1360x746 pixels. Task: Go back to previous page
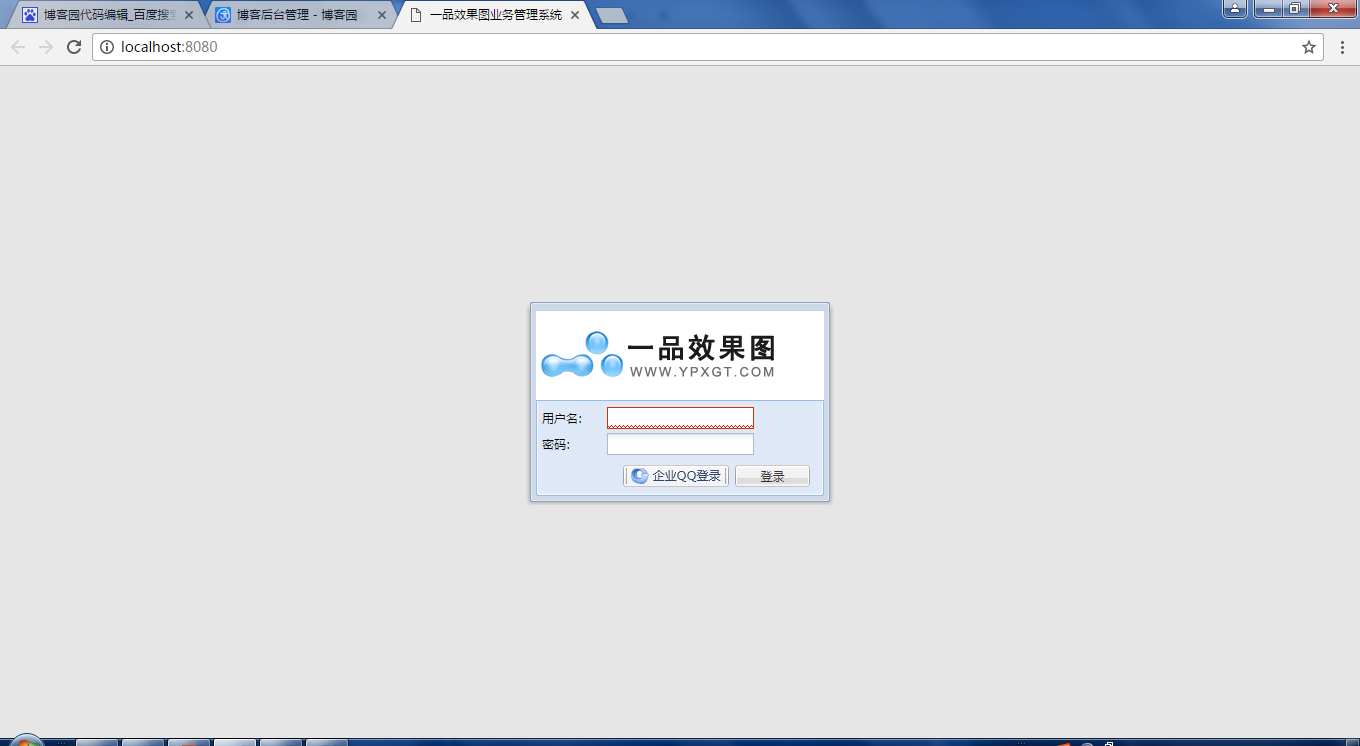(x=18, y=47)
